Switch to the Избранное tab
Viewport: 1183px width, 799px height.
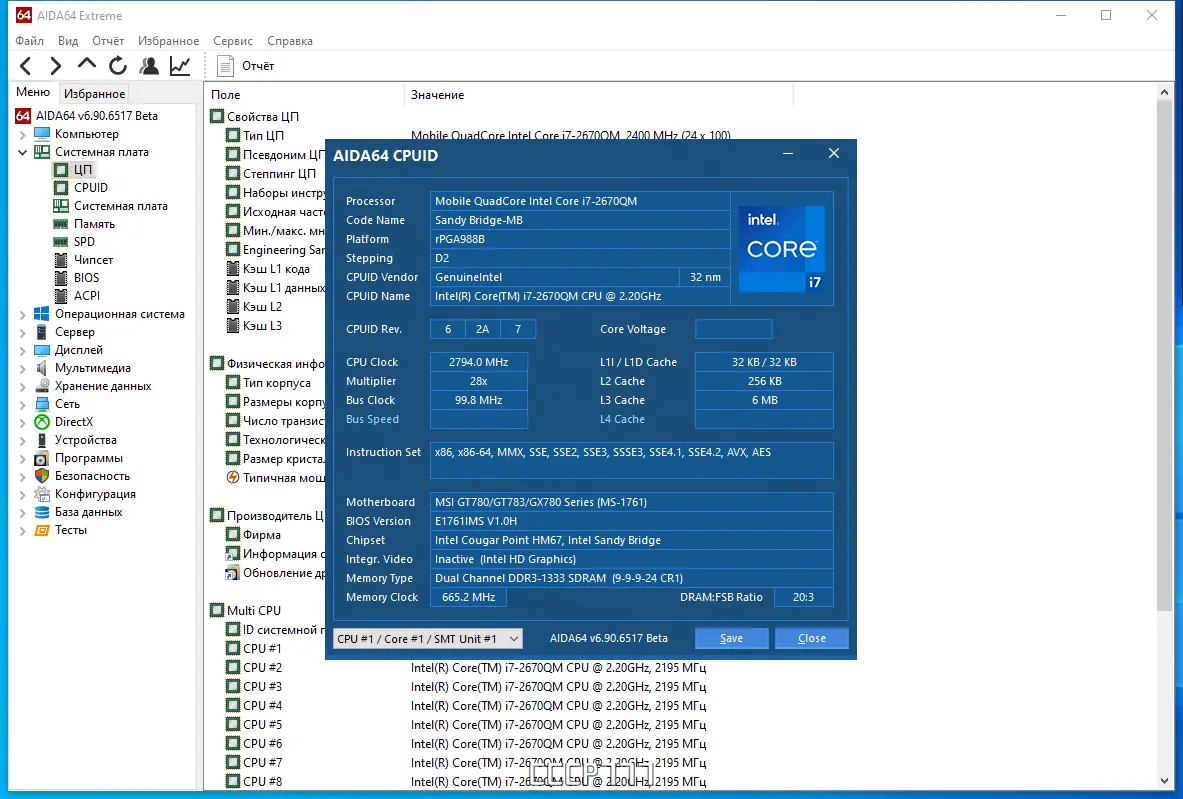tap(94, 94)
